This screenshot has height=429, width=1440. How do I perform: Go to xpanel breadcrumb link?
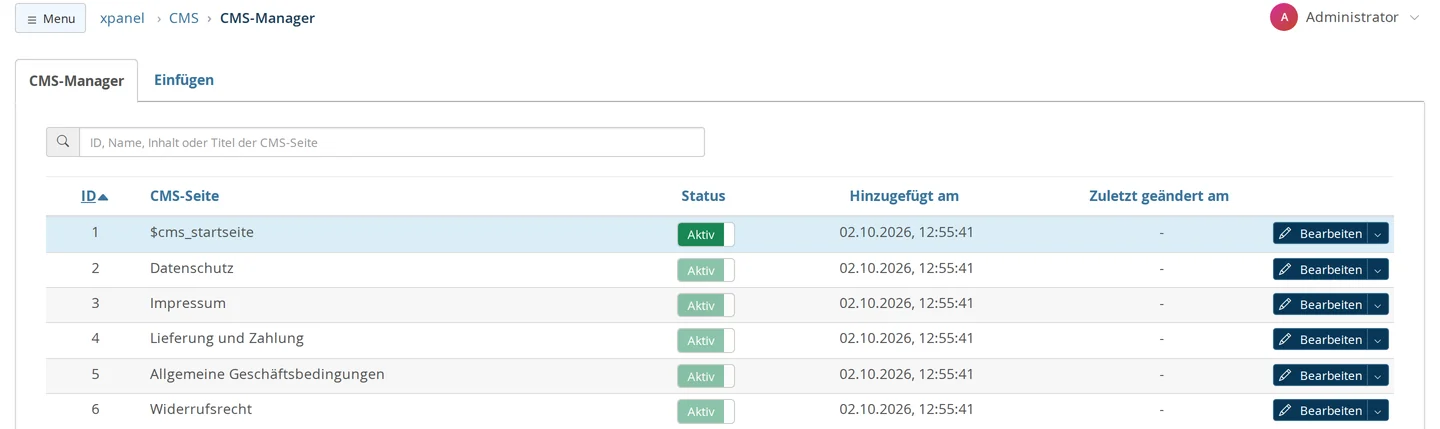coord(122,18)
